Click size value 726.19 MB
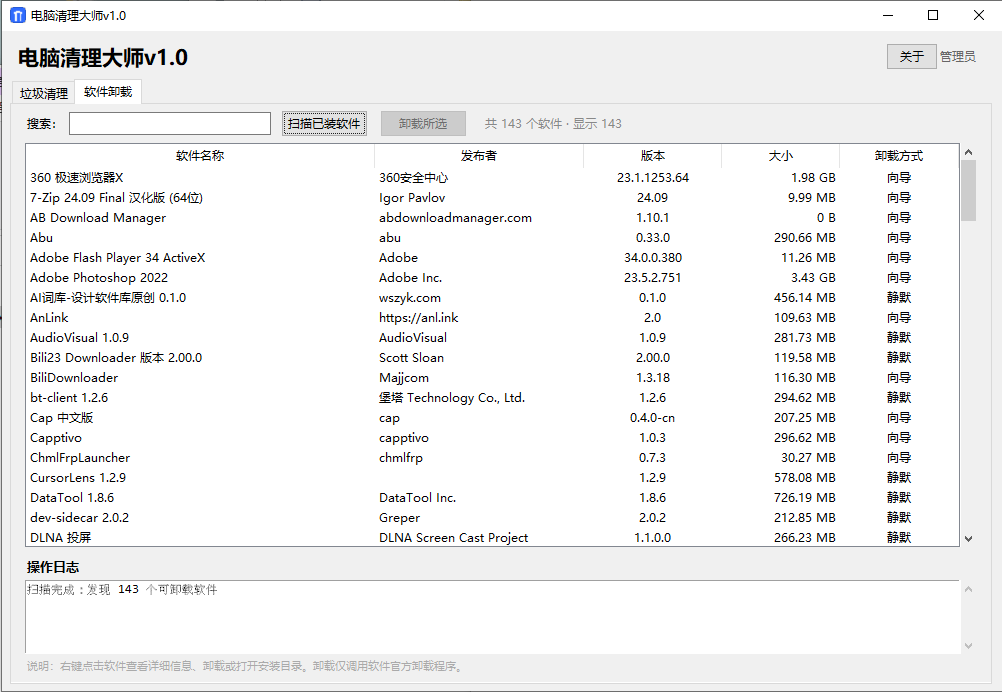 pos(805,498)
